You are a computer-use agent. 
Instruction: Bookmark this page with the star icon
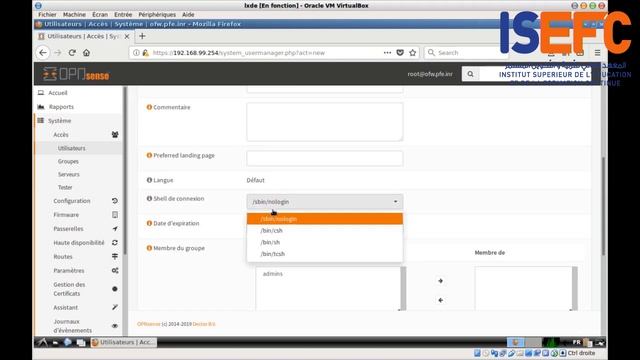[413, 53]
